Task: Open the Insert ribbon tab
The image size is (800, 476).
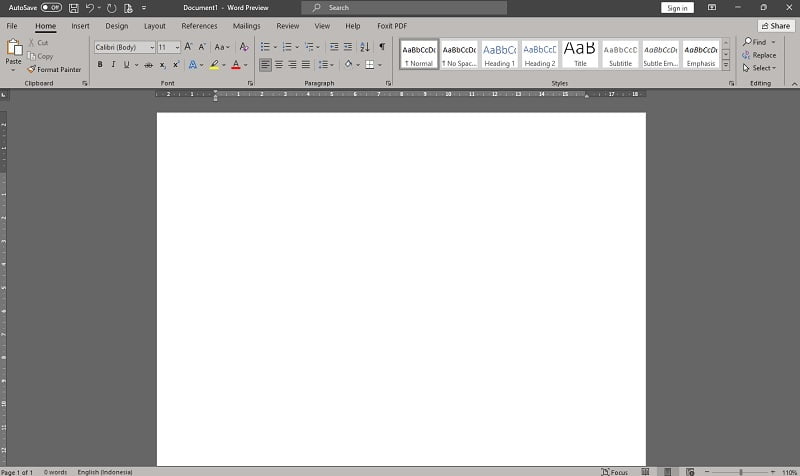Action: coord(80,26)
